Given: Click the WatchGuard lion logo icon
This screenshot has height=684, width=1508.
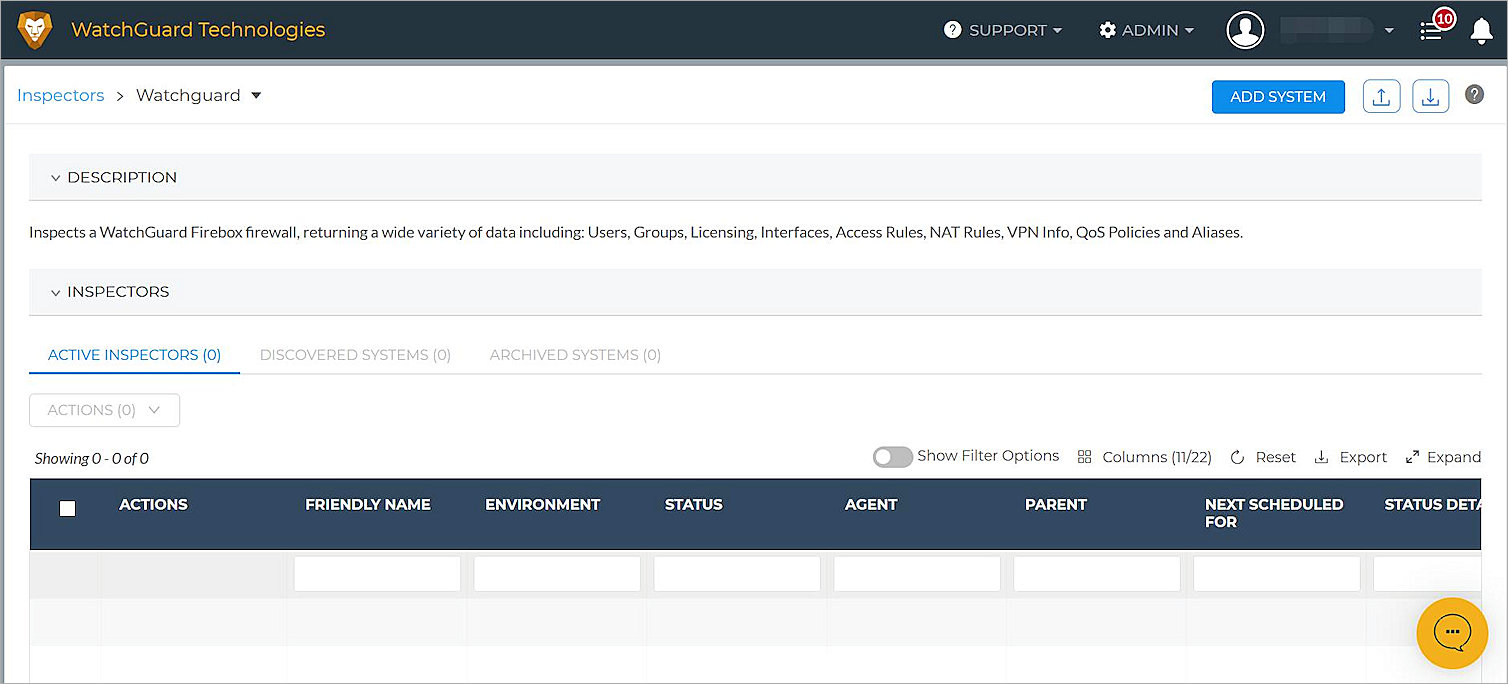Looking at the screenshot, I should (35, 30).
